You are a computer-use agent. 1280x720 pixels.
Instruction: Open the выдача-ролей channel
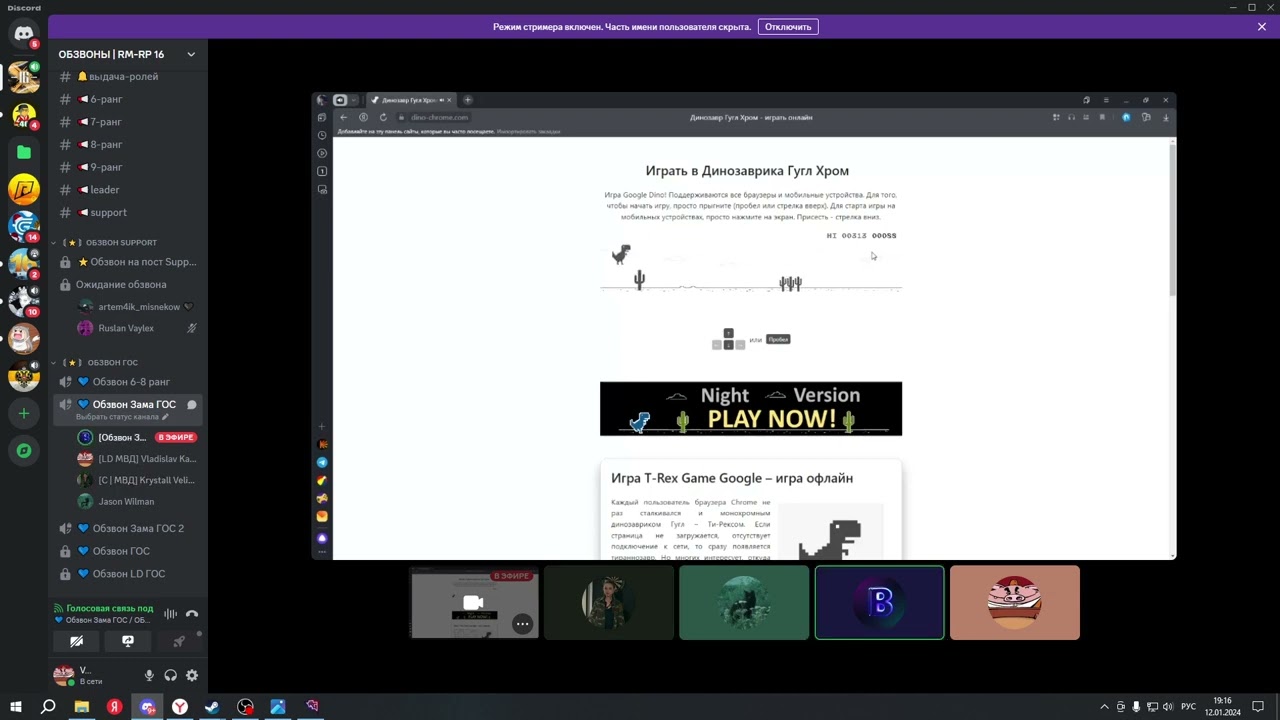pos(127,77)
